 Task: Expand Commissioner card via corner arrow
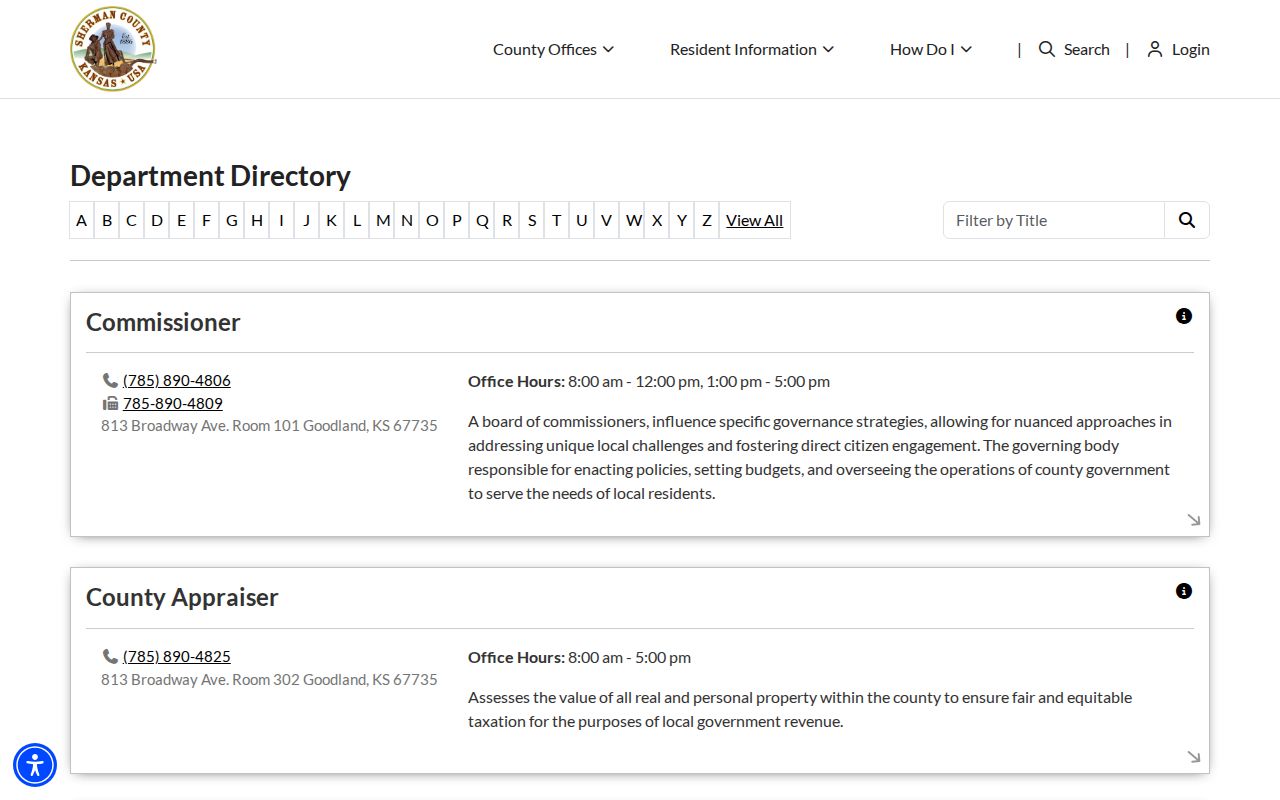(x=1193, y=519)
